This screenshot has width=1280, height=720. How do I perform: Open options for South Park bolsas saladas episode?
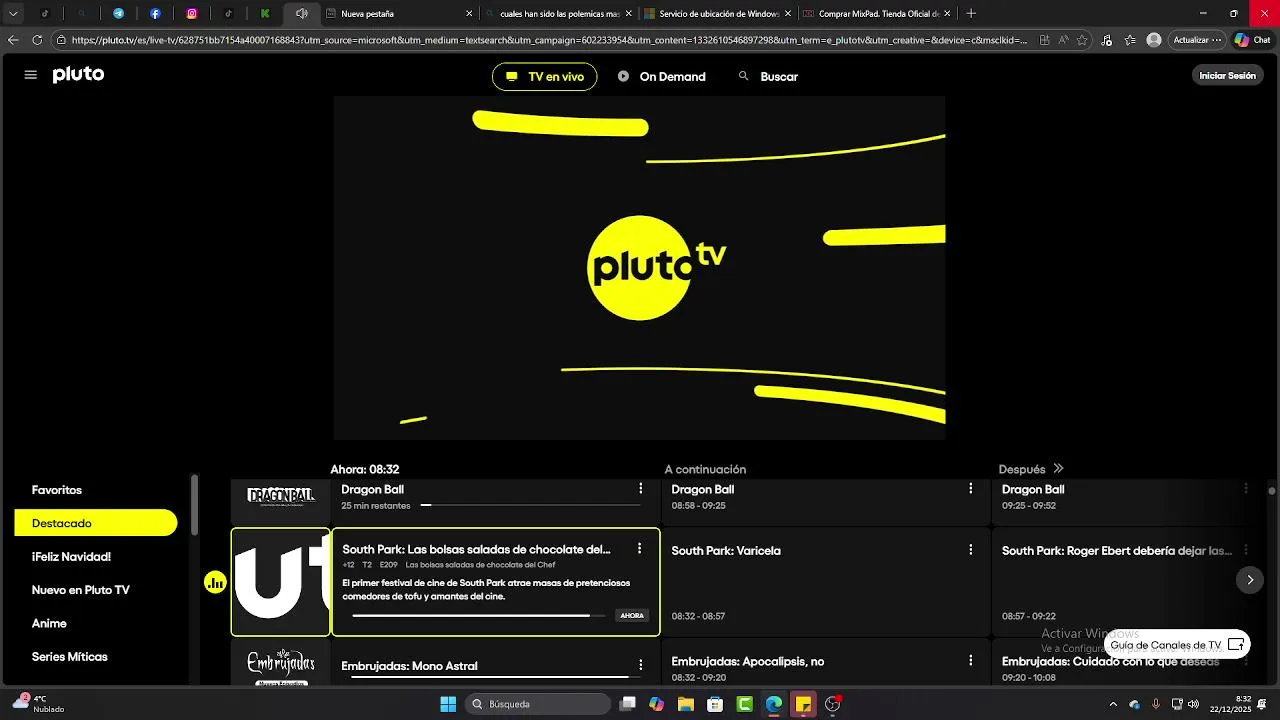pos(639,549)
